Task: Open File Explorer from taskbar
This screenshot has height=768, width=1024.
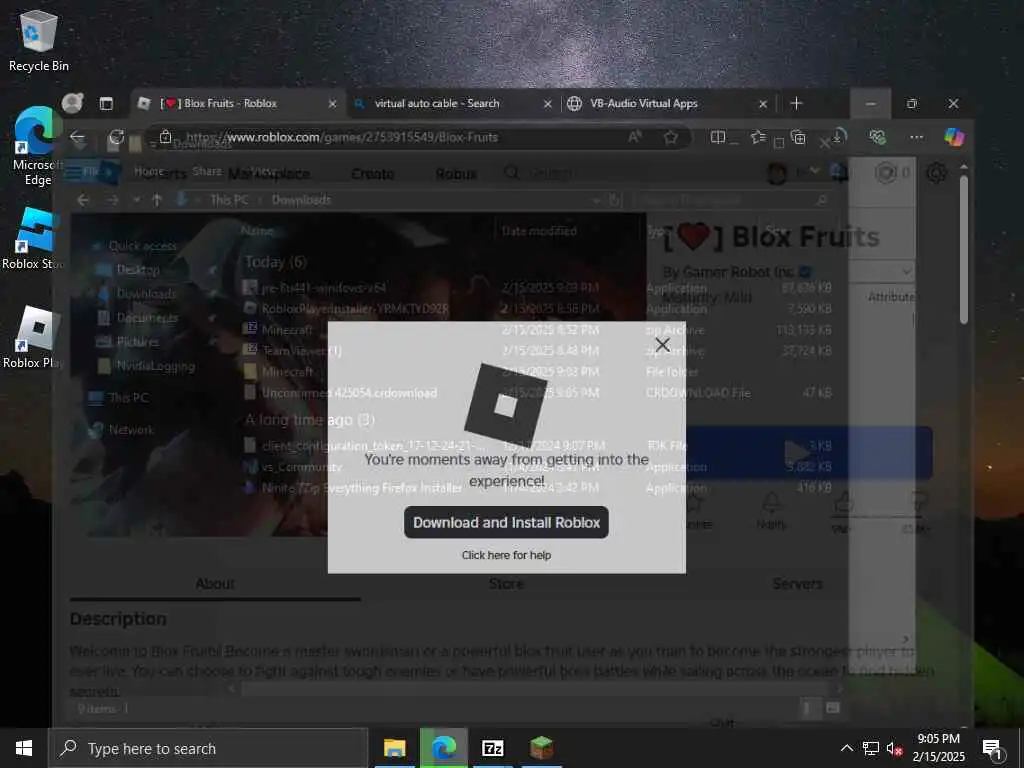Action: 394,748
